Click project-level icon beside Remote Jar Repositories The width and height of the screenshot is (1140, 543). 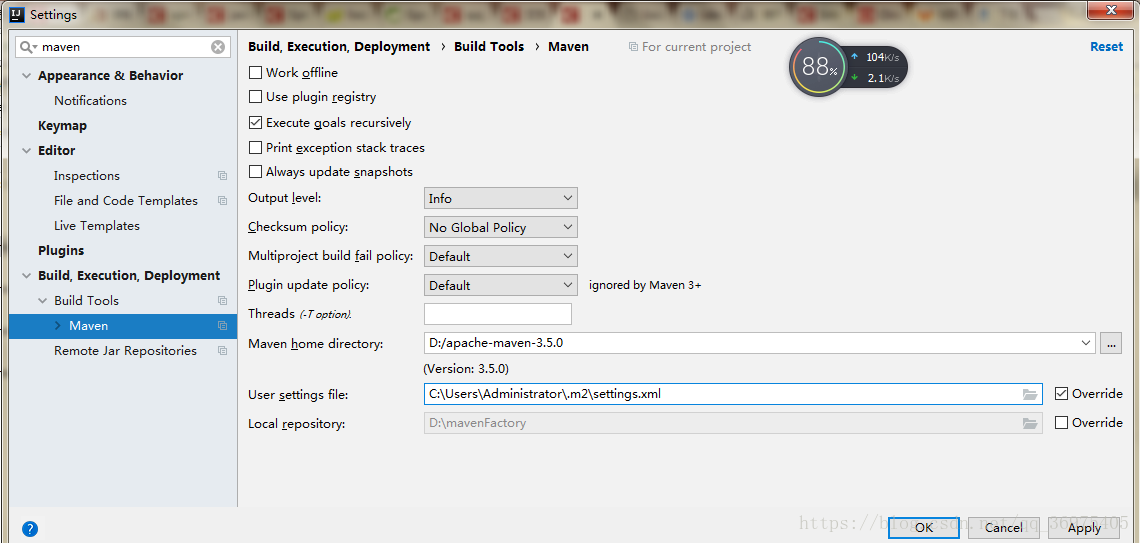click(222, 351)
